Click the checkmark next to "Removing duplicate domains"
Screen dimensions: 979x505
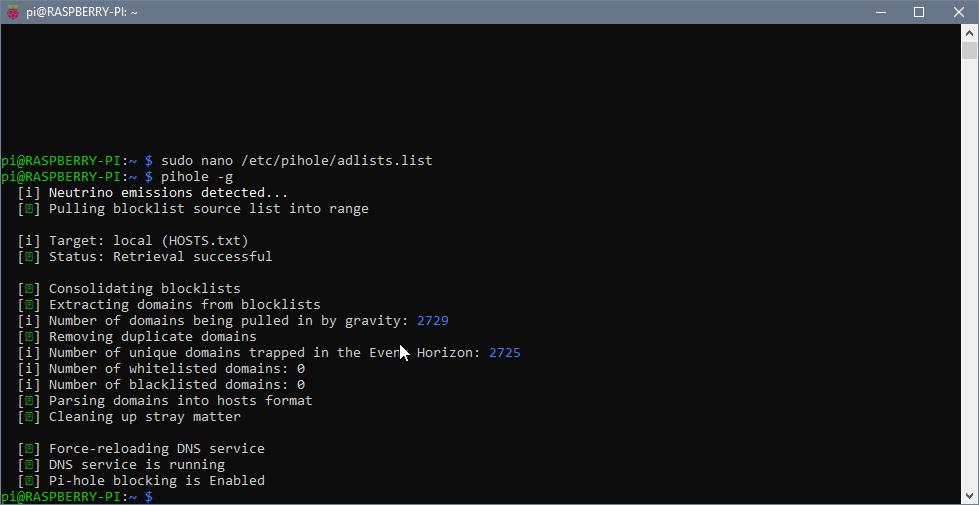tap(29, 337)
